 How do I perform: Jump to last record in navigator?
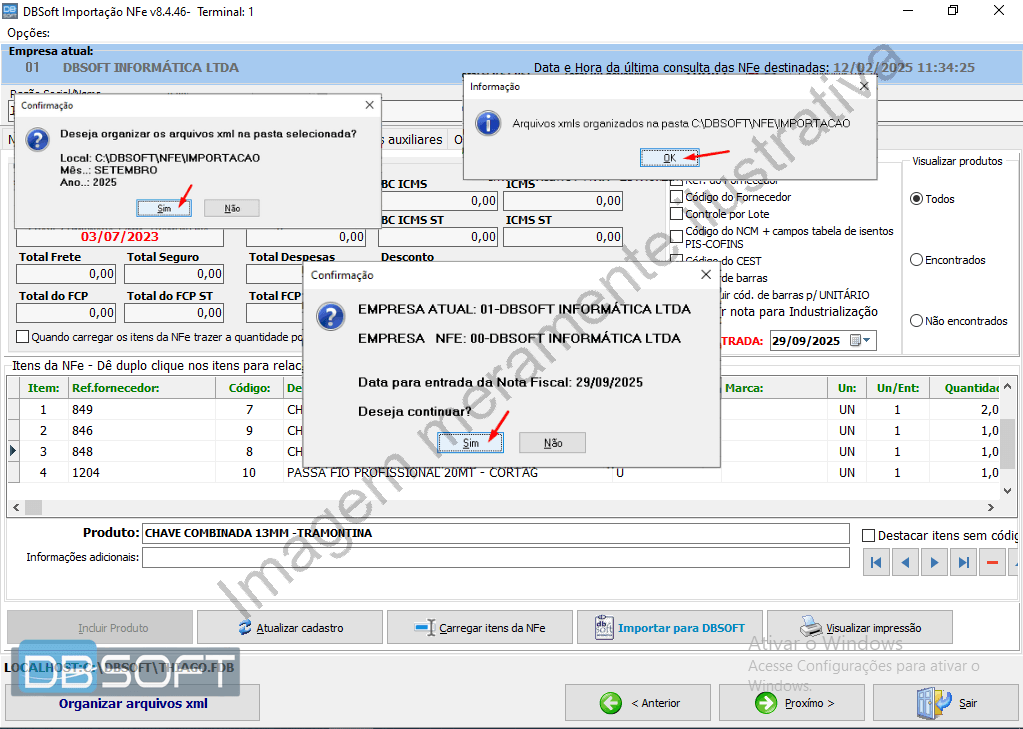point(963,563)
